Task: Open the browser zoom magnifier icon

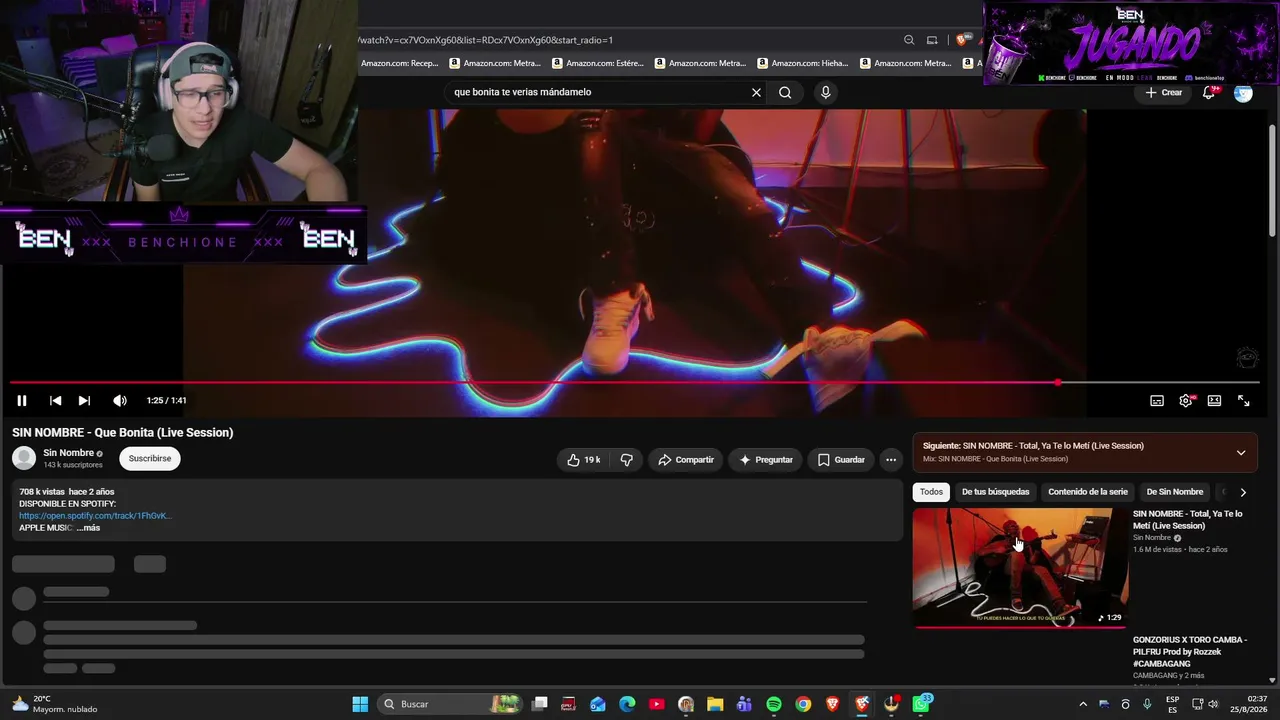Action: [909, 40]
